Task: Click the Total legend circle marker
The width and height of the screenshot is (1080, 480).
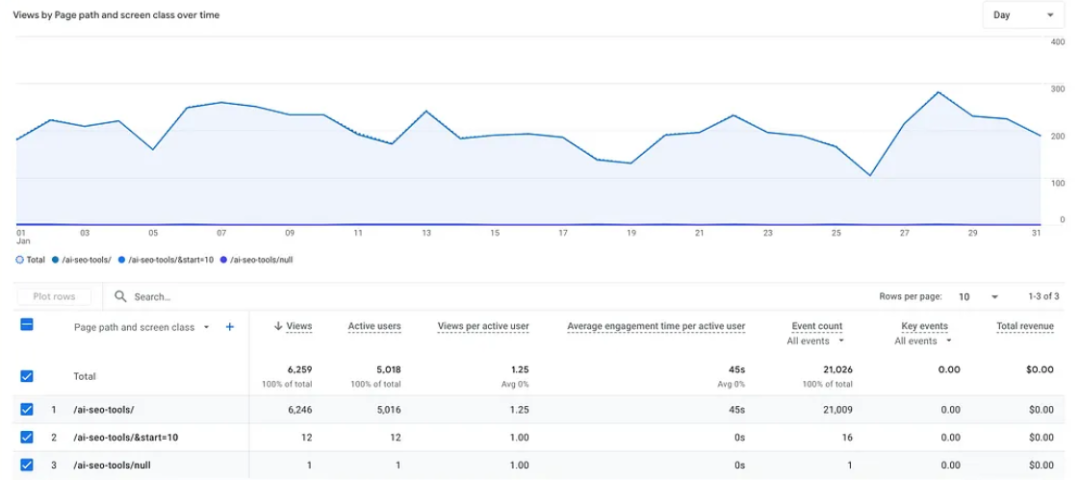Action: tap(19, 260)
